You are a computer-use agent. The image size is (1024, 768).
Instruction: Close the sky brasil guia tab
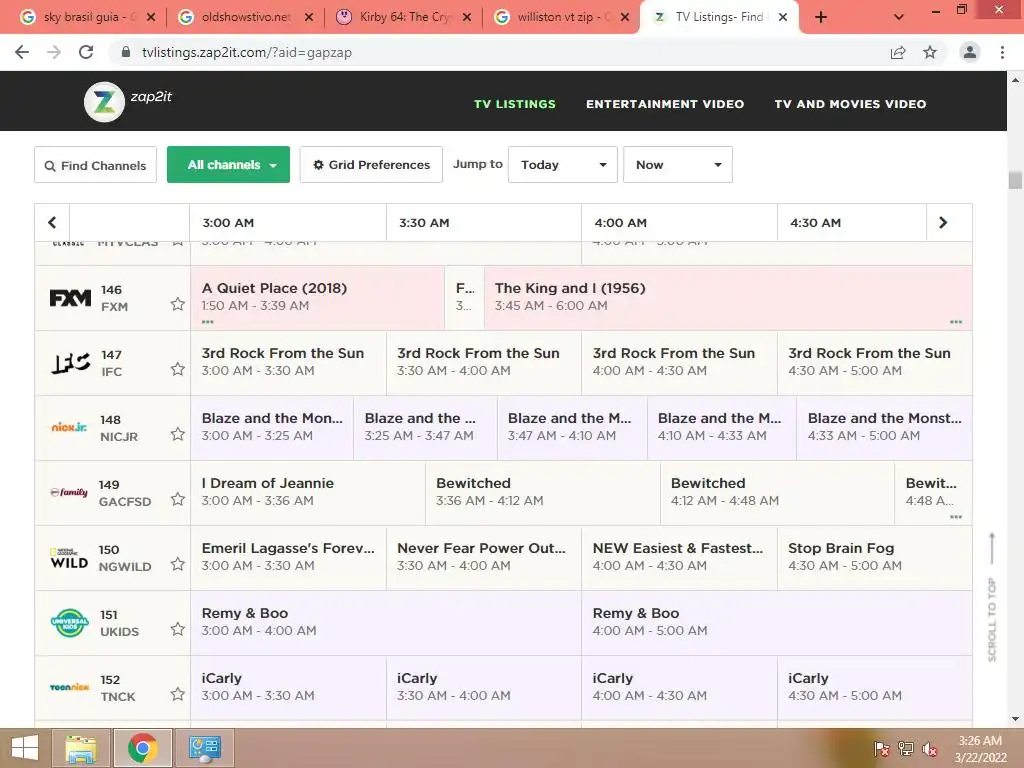pos(151,18)
